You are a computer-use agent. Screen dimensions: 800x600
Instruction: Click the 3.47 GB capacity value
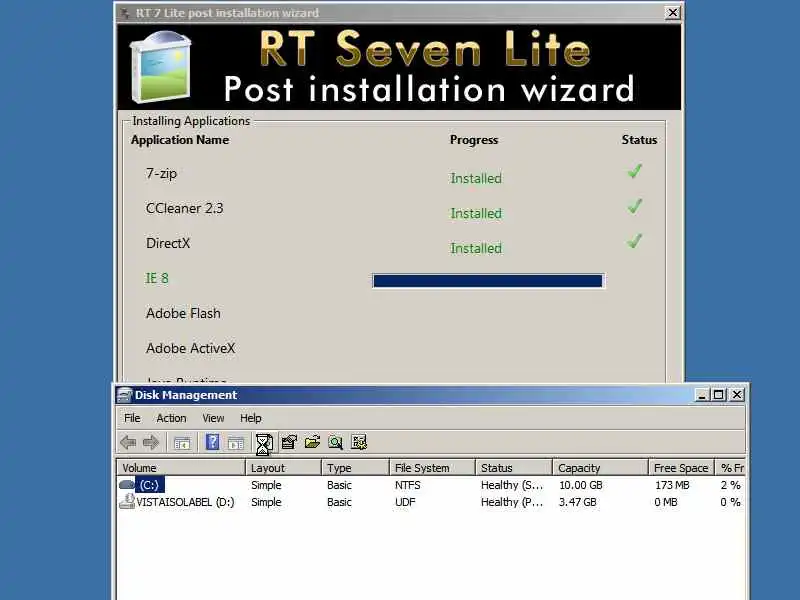click(578, 502)
